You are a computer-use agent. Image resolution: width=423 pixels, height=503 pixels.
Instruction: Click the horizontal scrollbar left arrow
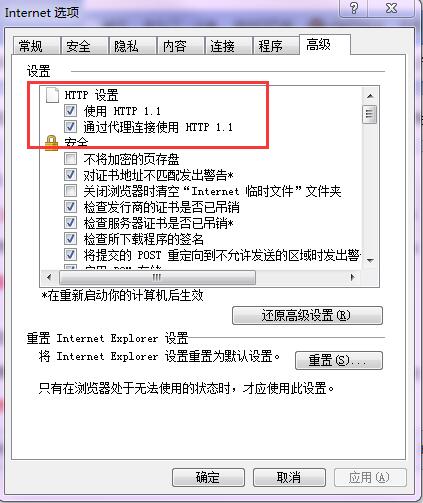coord(49,277)
